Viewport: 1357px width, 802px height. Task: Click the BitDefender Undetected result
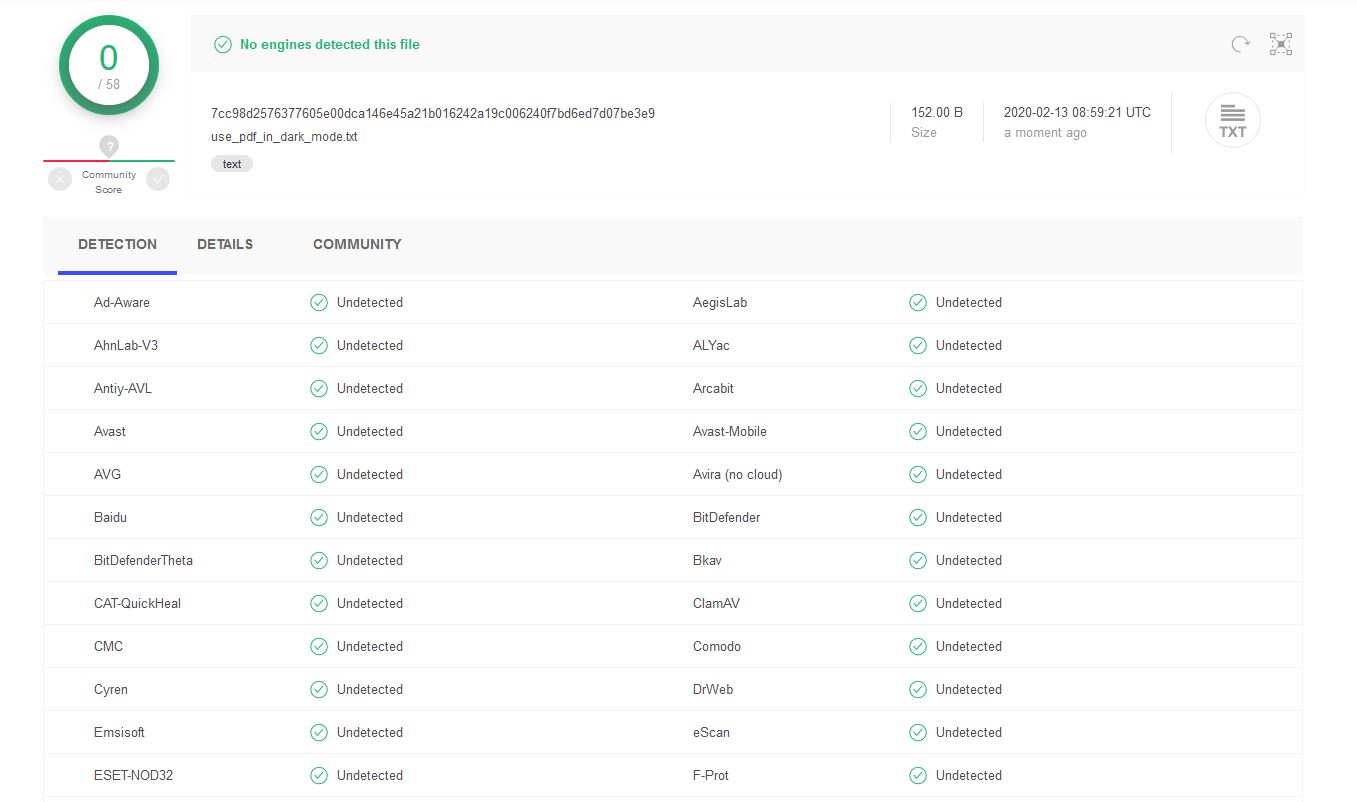(x=968, y=517)
